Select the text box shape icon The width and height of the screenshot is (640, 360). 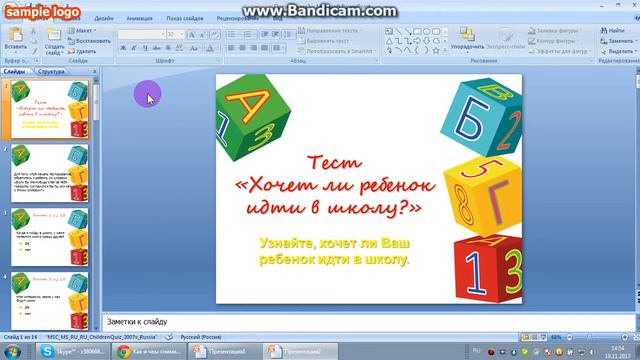point(389,31)
